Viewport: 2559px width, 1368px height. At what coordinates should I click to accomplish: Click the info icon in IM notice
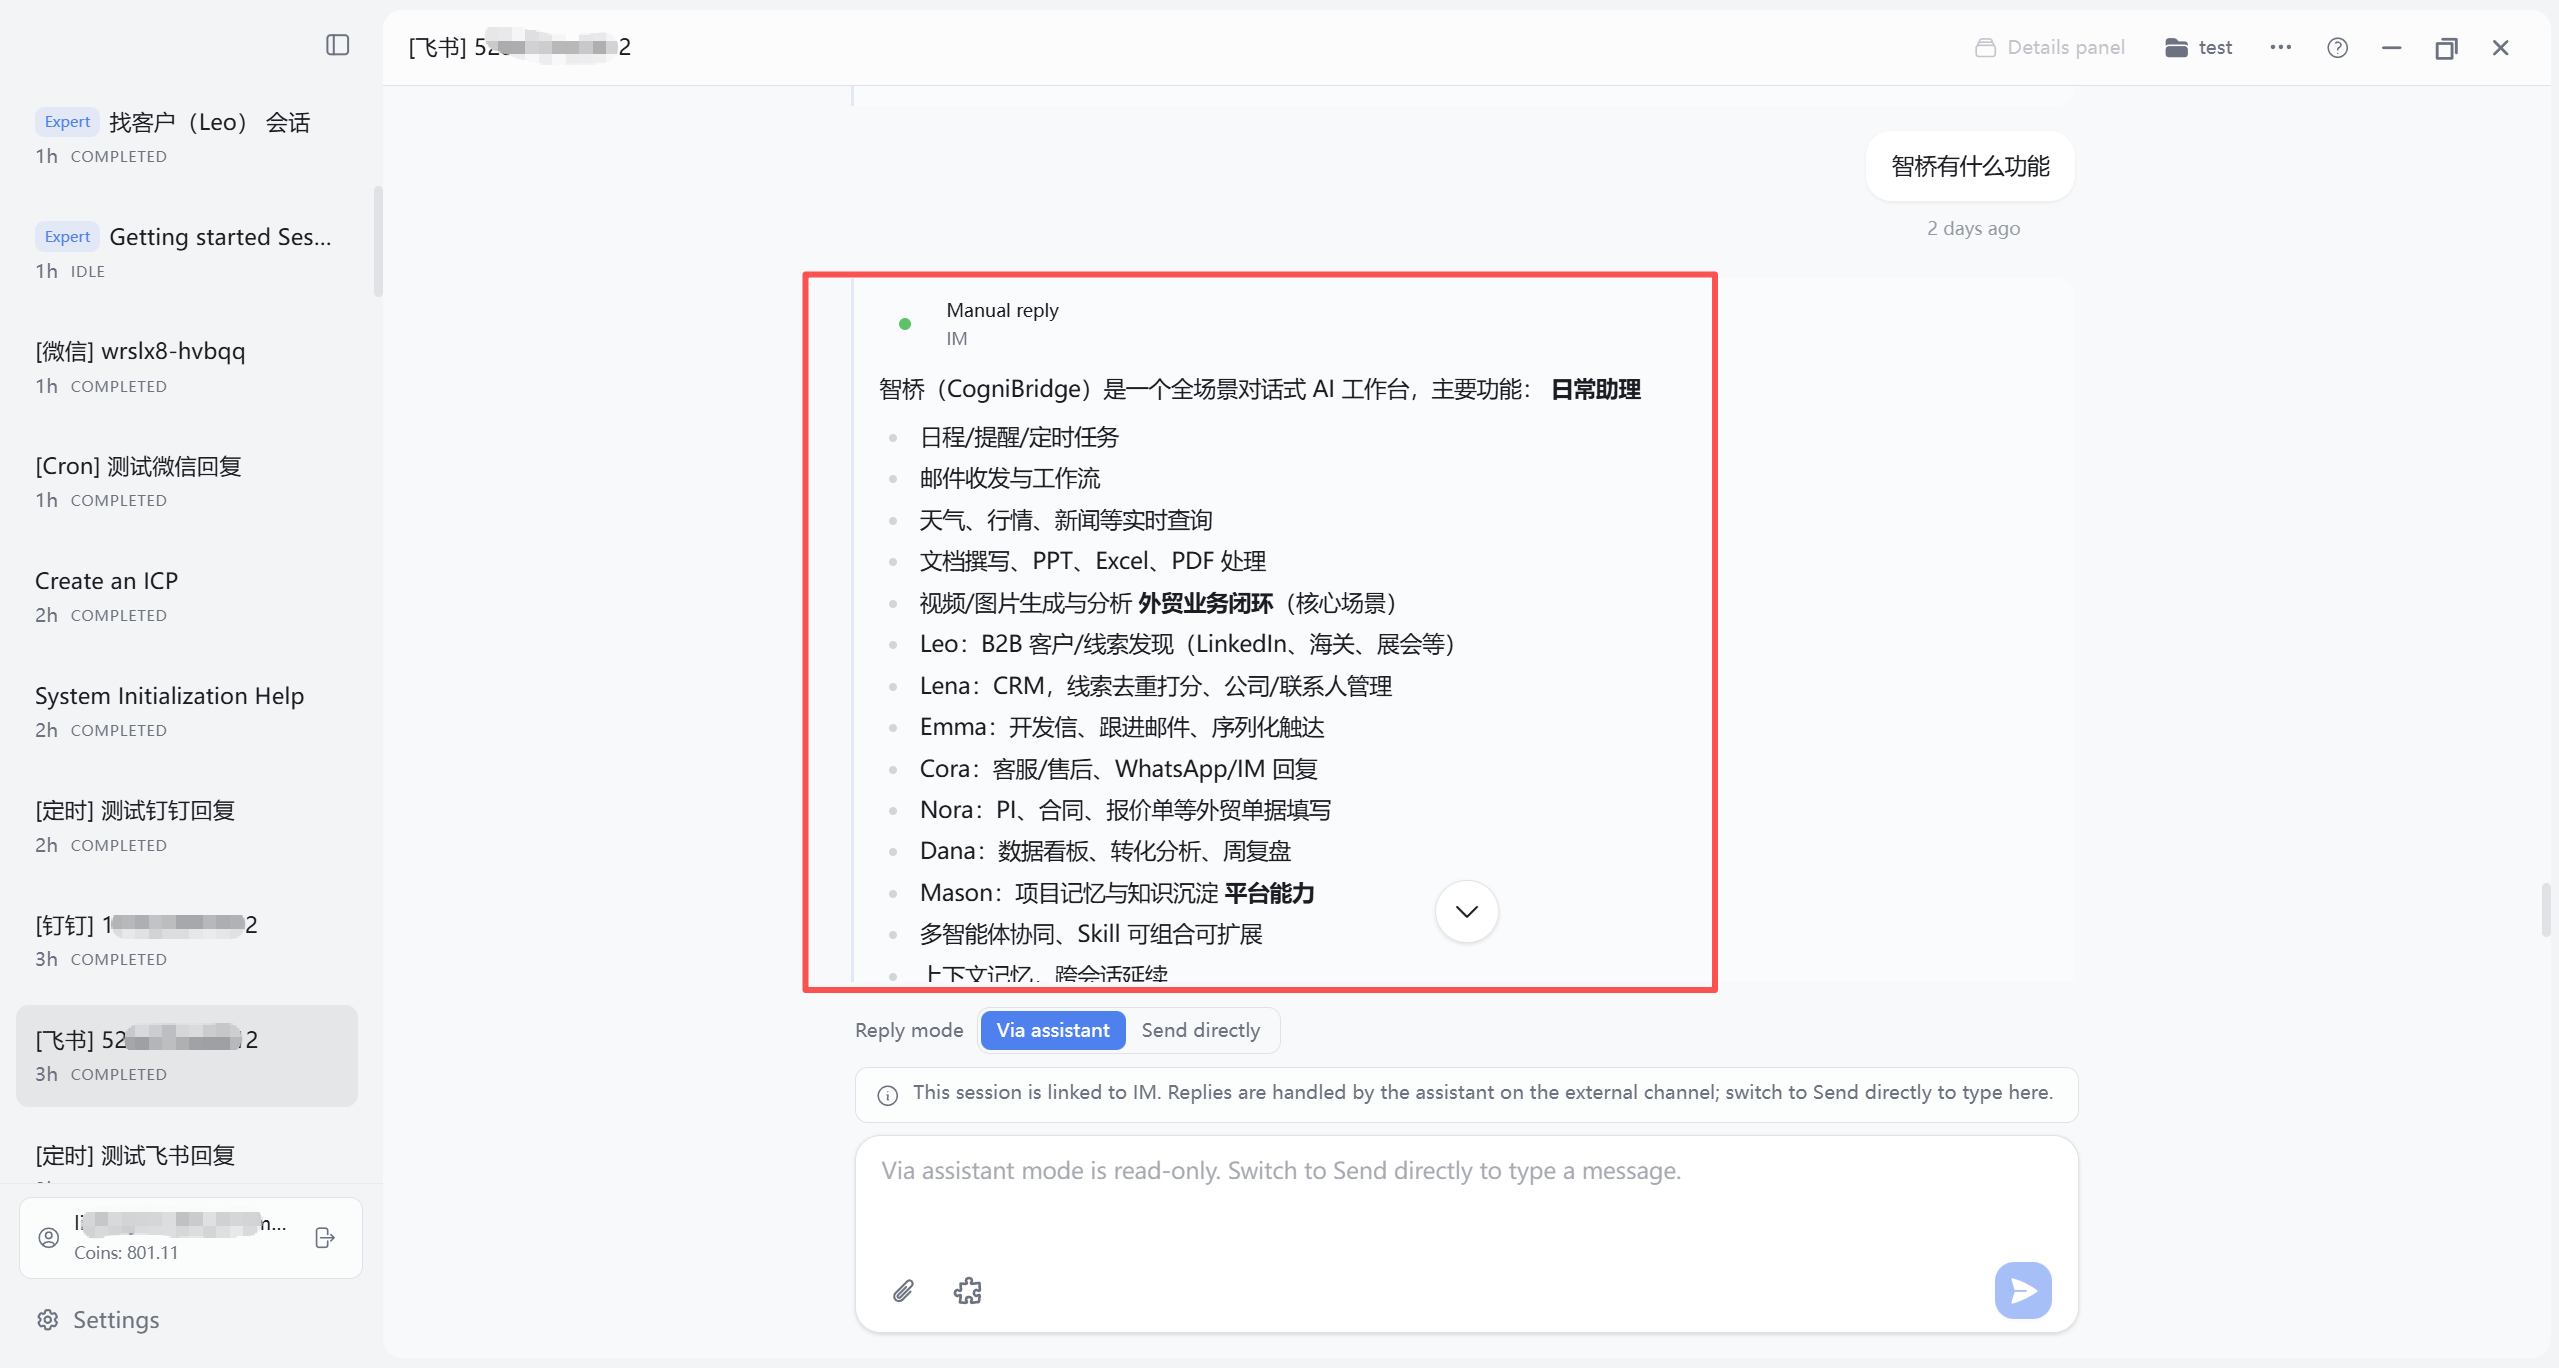click(886, 1095)
